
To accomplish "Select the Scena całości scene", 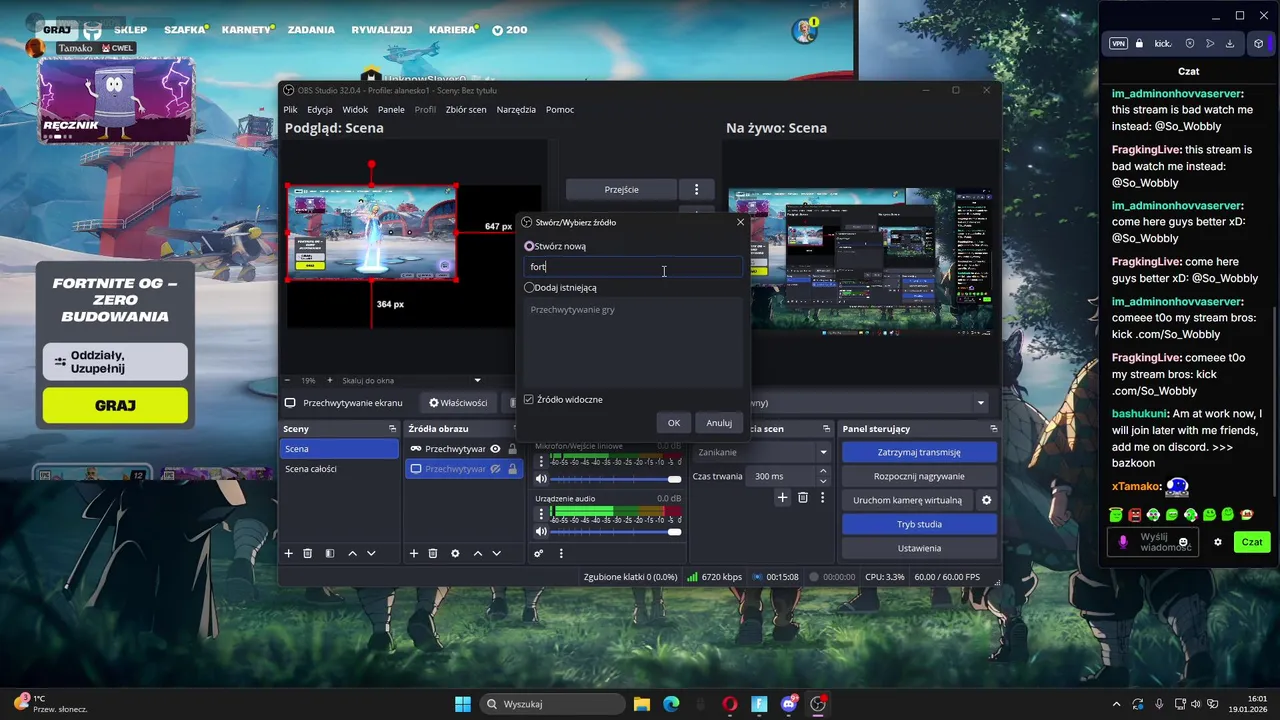I will (x=340, y=469).
